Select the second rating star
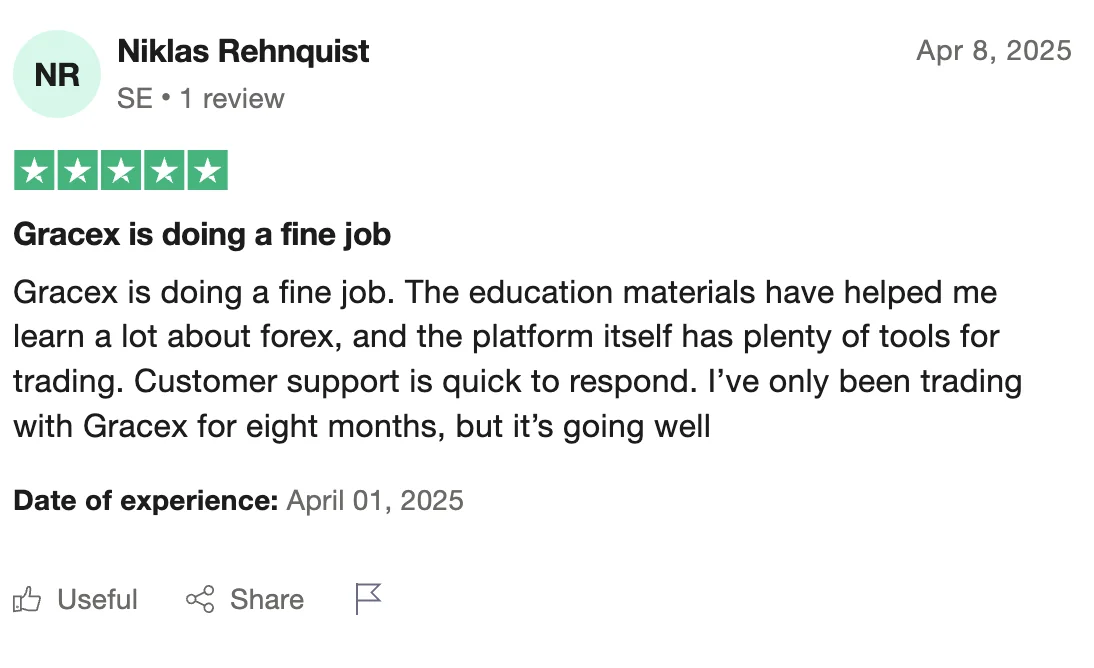This screenshot has width=1094, height=668. point(77,170)
